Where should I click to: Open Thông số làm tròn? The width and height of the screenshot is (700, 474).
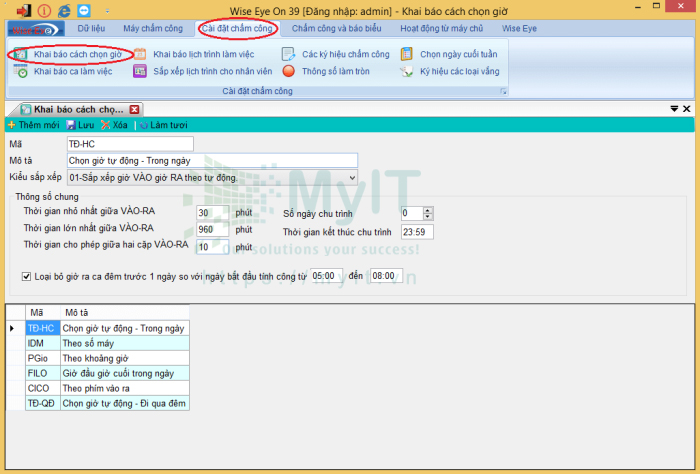click(336, 71)
